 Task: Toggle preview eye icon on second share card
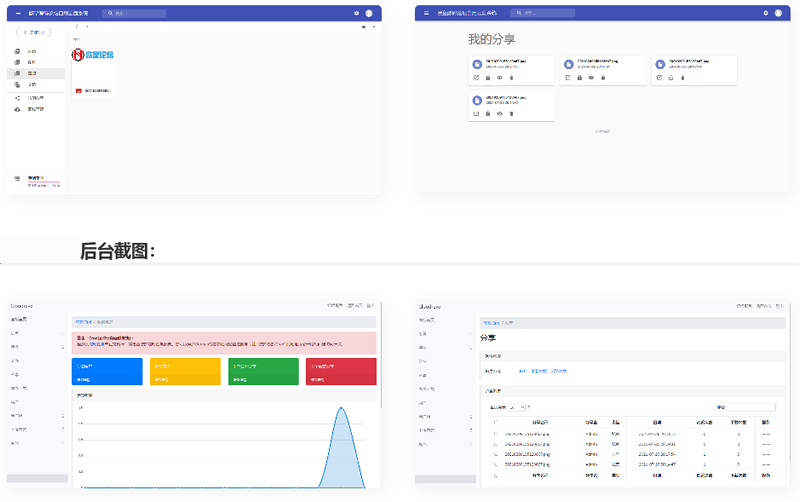click(x=590, y=77)
